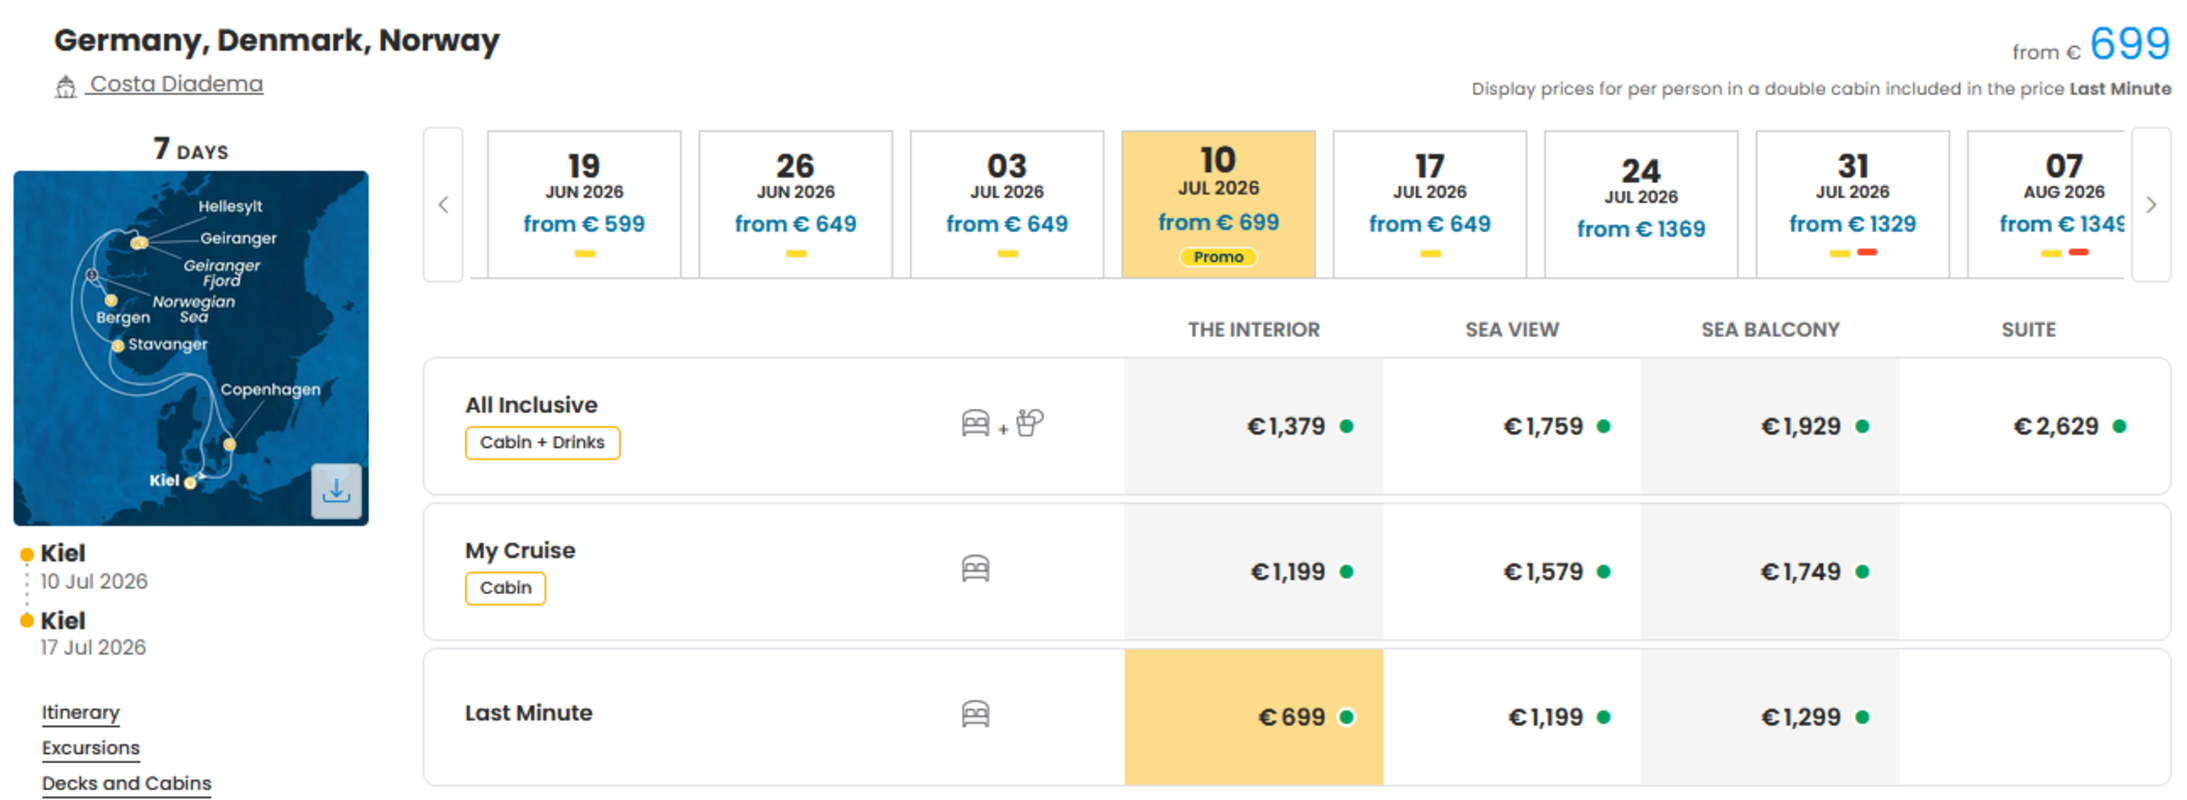Click the Cabin tag under My Cruise

pyautogui.click(x=505, y=588)
